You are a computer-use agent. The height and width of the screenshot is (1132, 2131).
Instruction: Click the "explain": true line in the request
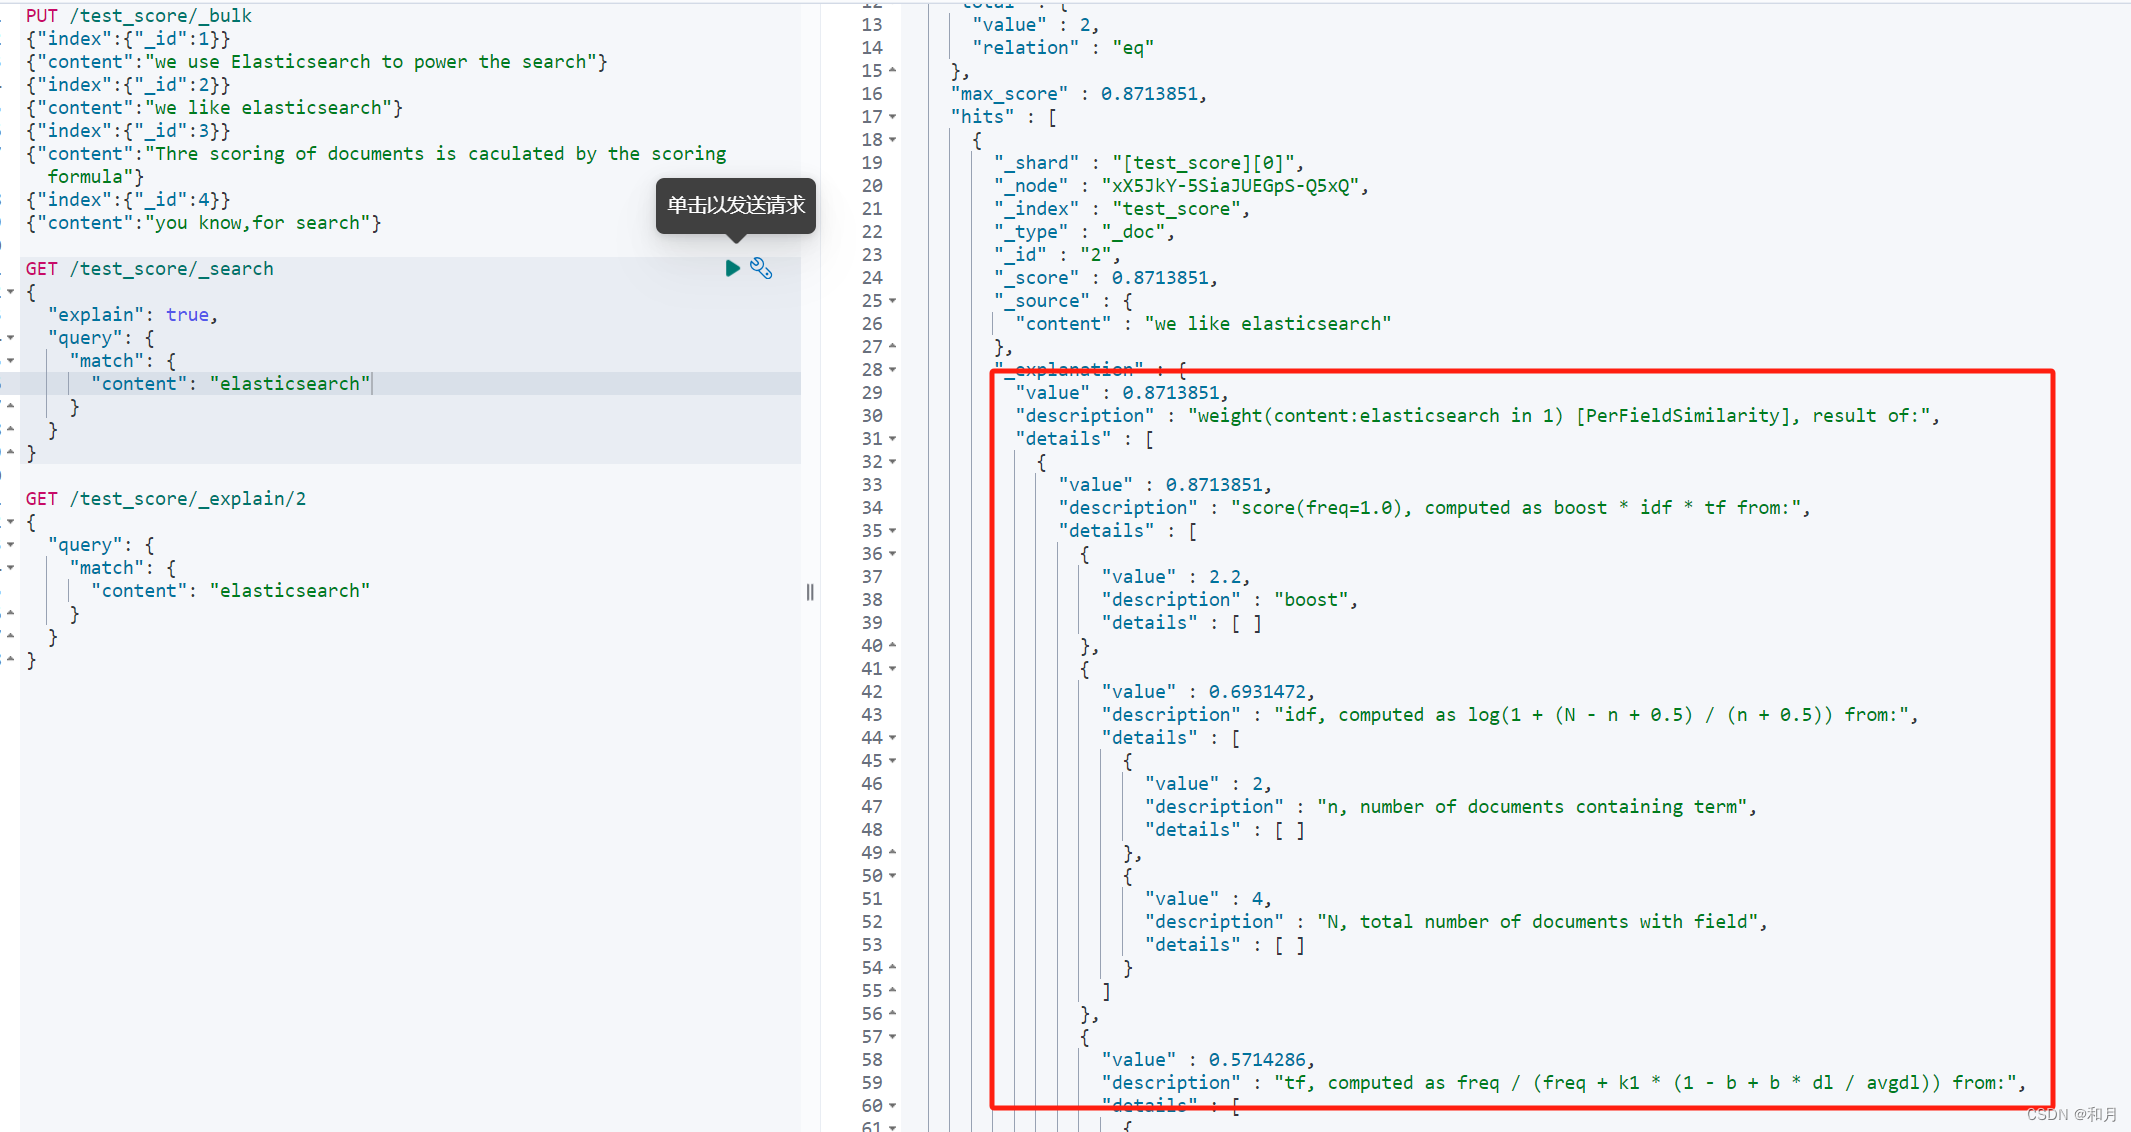(132, 315)
